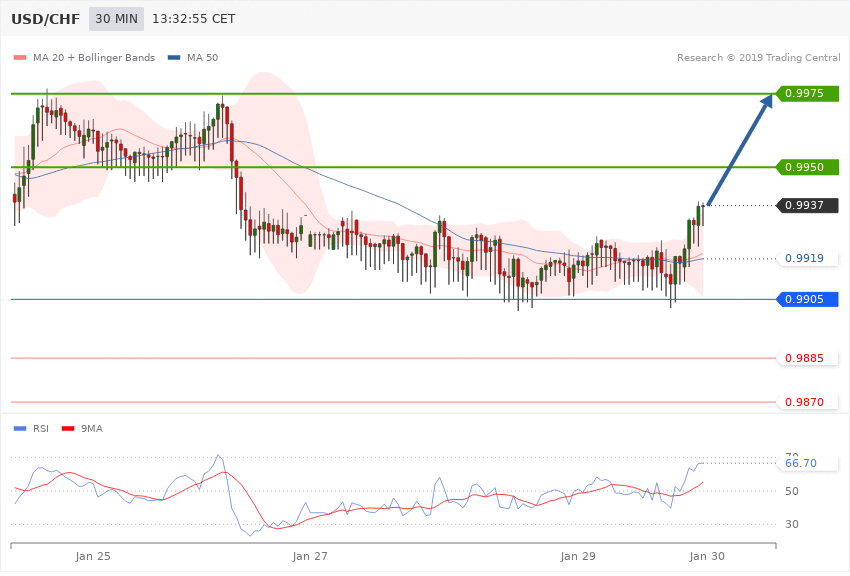Screen dimensions: 850x576
Task: Select the 0.9885 support price label
Action: (x=808, y=358)
